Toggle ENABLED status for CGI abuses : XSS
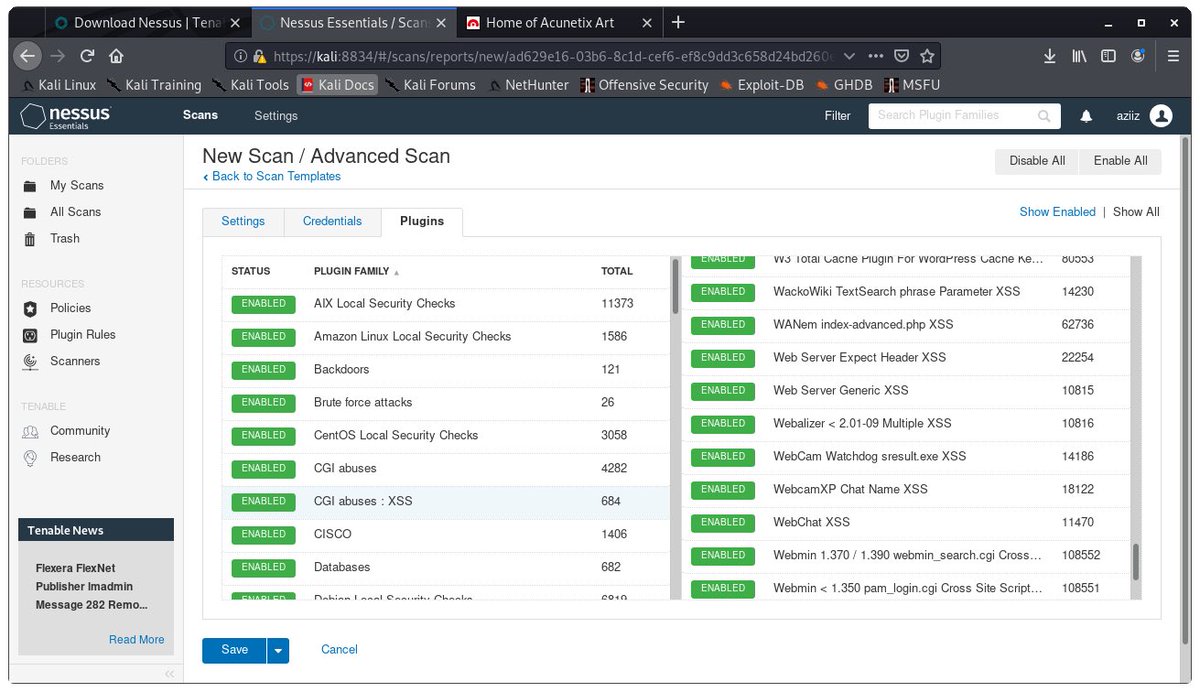The width and height of the screenshot is (1200, 692). [263, 502]
